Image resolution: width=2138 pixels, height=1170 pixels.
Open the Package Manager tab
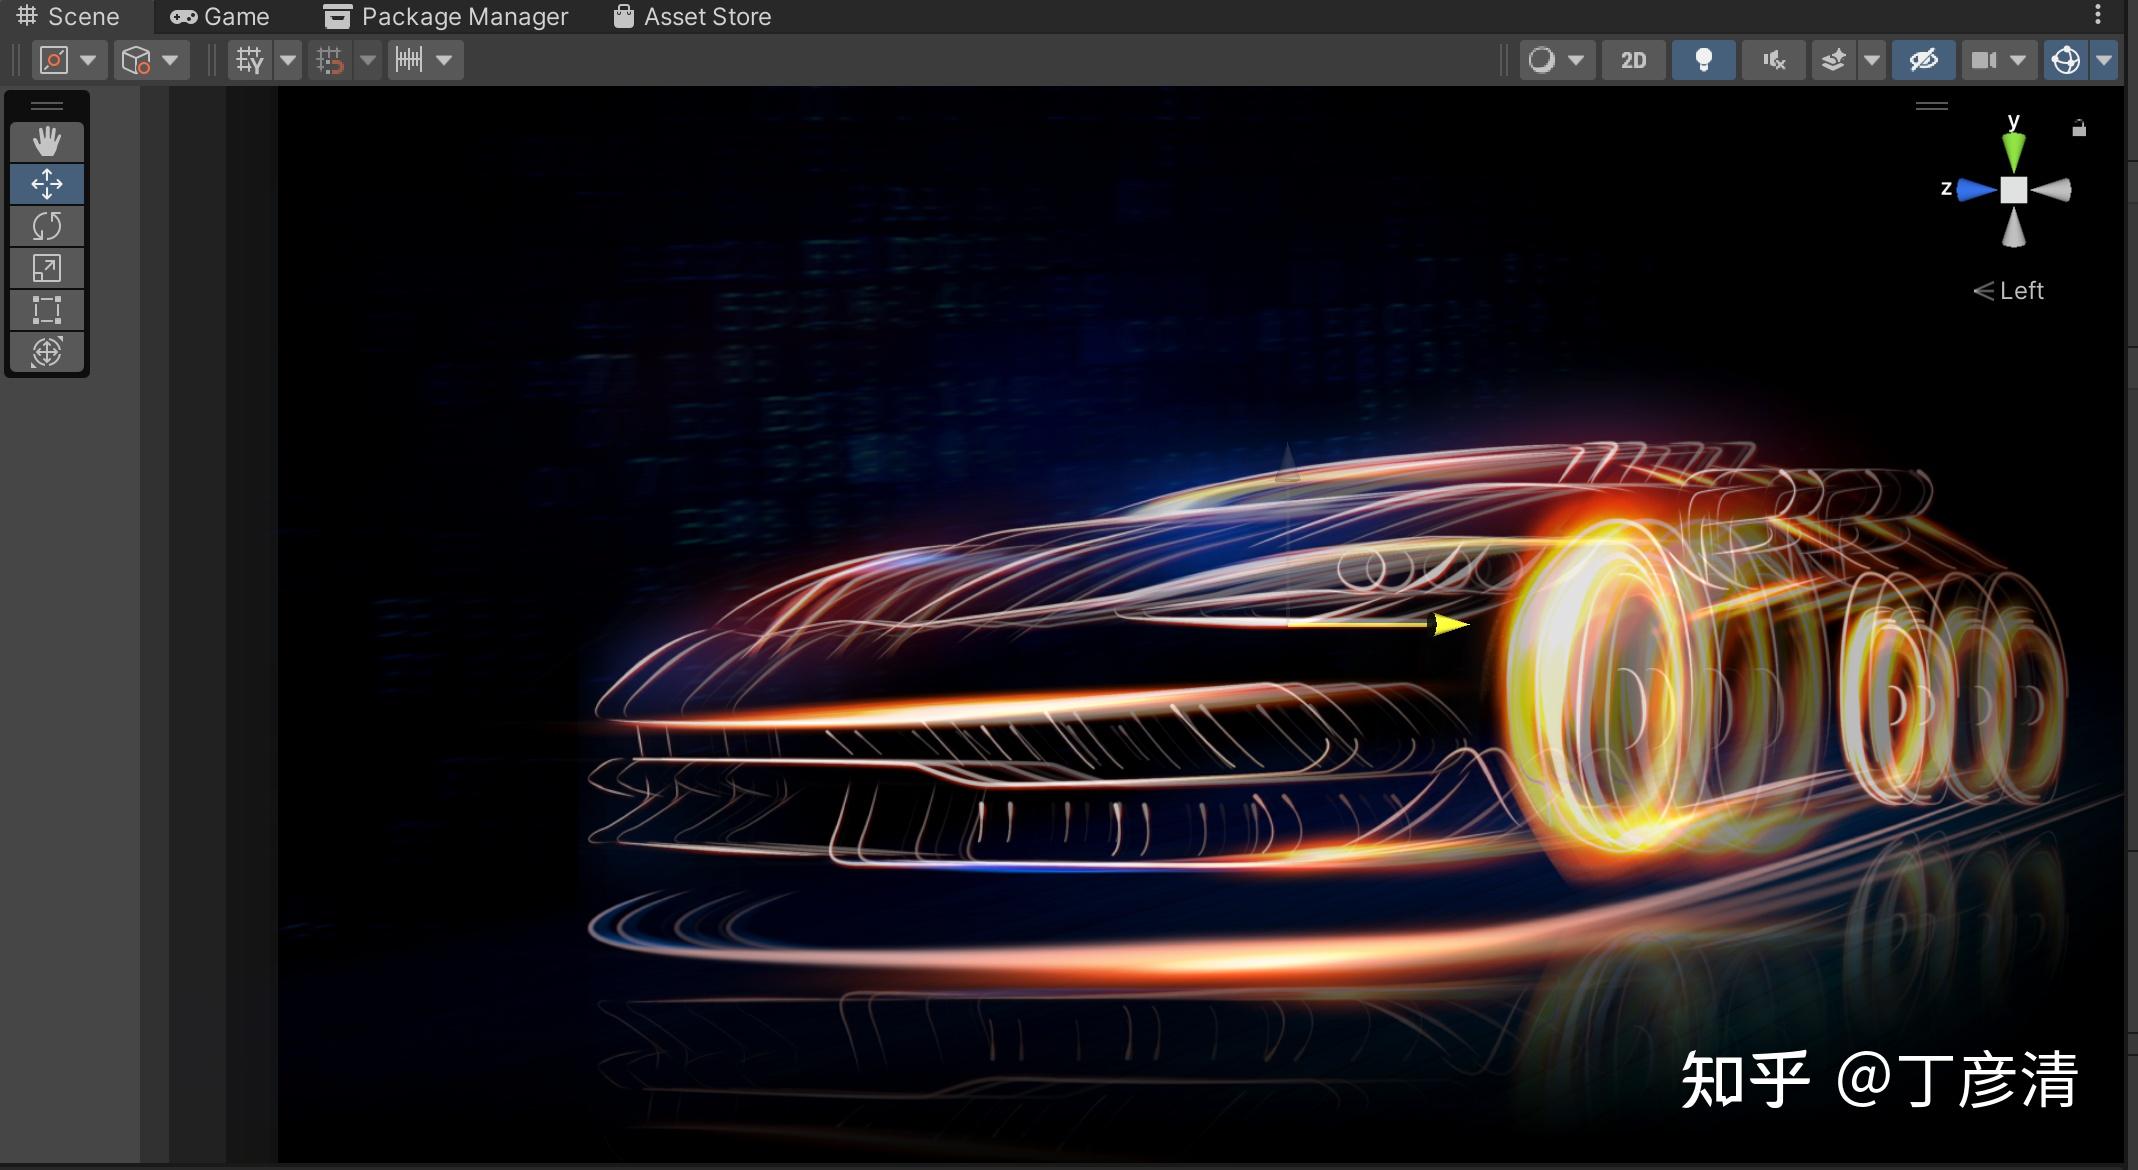(446, 17)
